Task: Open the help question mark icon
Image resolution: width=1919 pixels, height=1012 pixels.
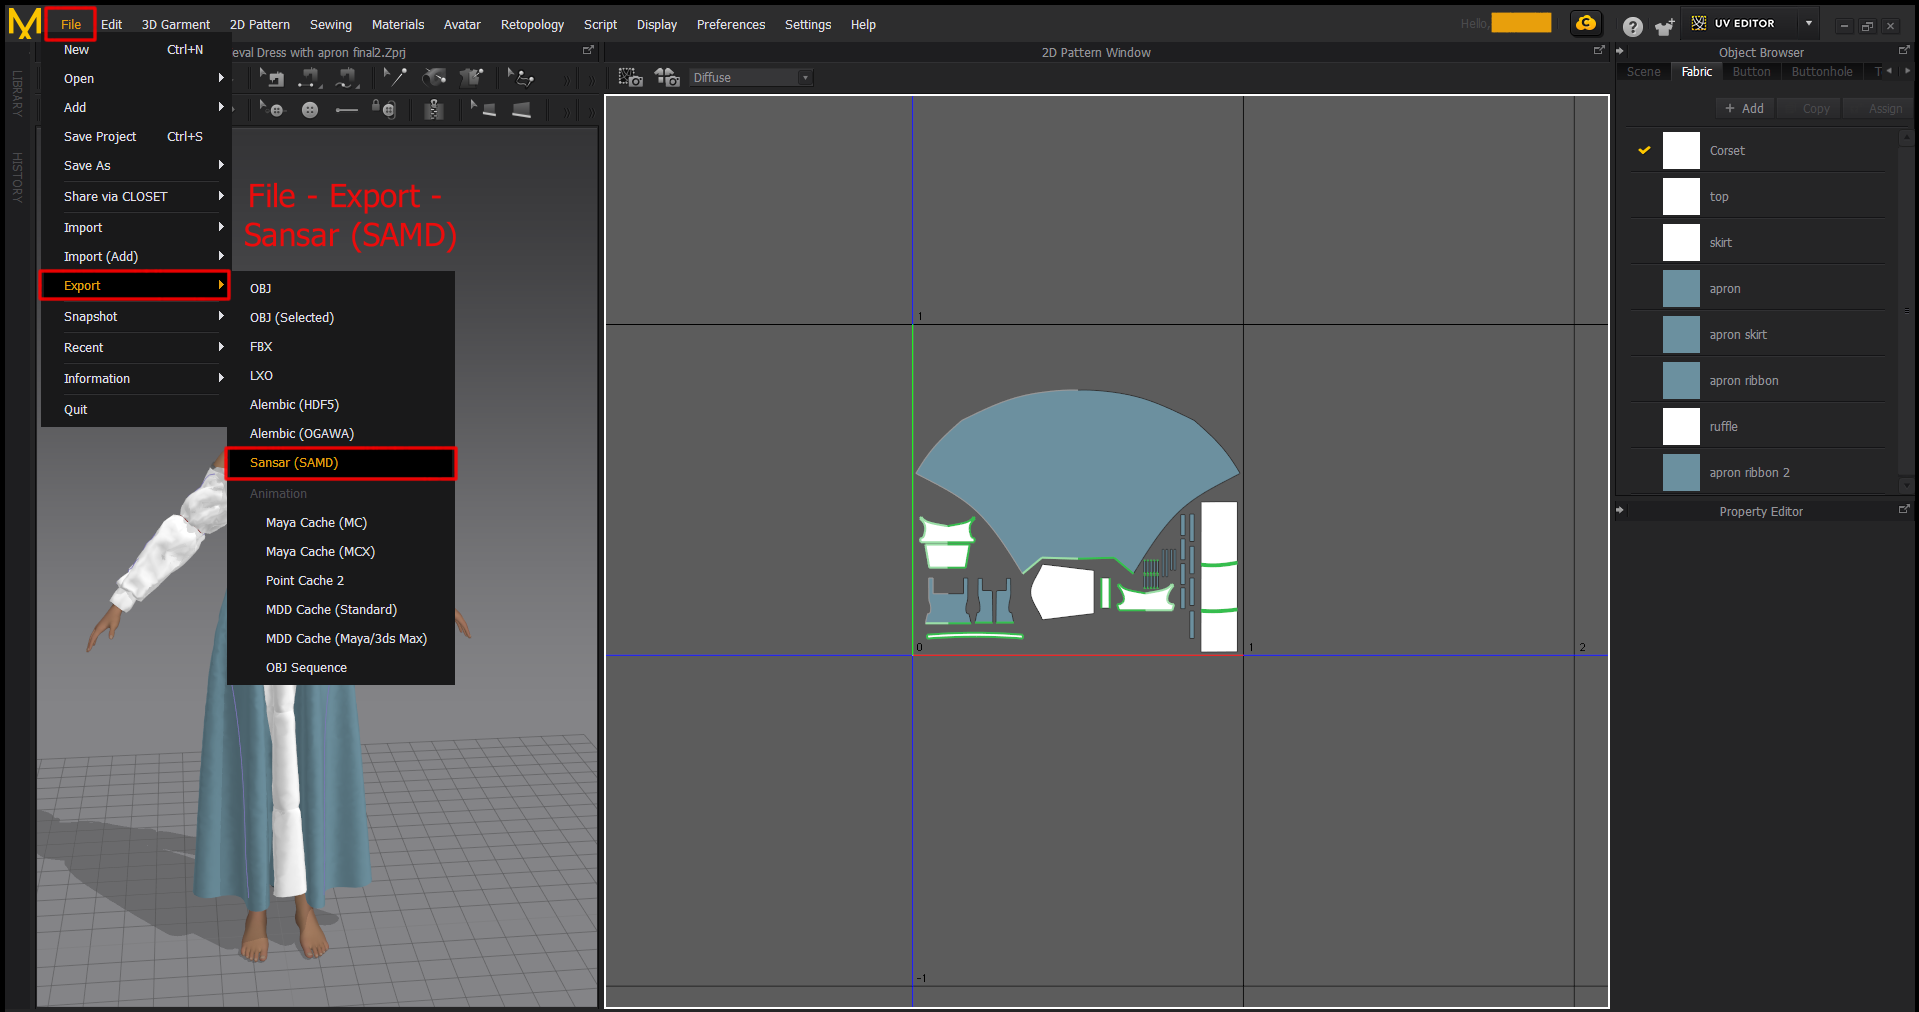Action: coord(1632,27)
